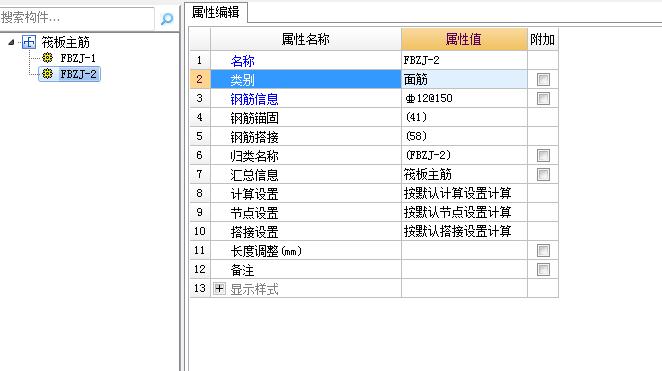Toggle the 附加 checkbox for 归类名称
The width and height of the screenshot is (662, 371).
coord(543,155)
